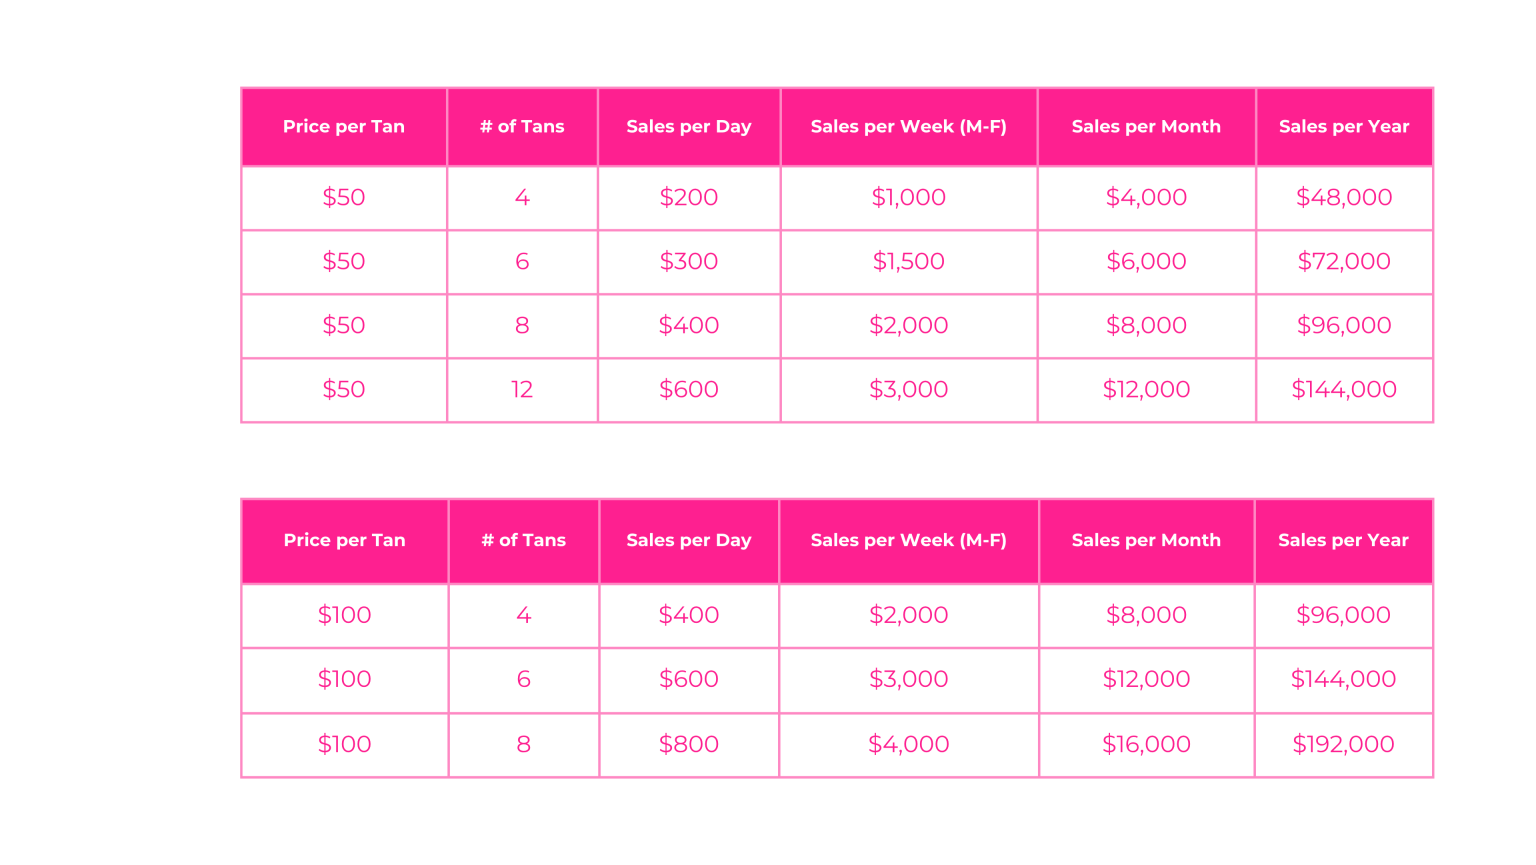The image size is (1536, 865).
Task: Select the $800 daily sales cell
Action: [689, 745]
